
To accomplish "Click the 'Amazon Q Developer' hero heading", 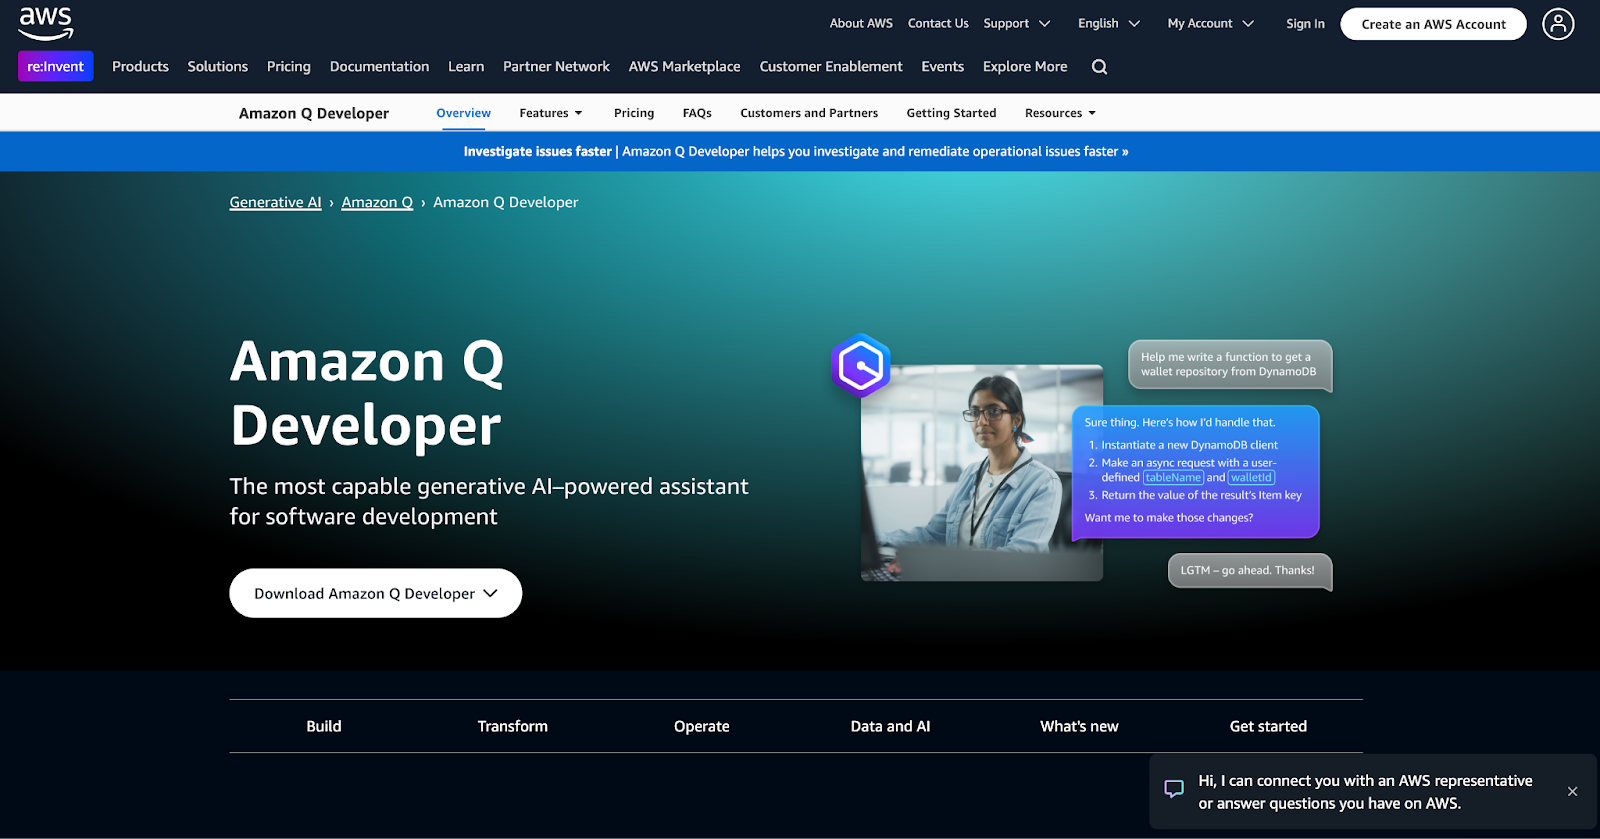I will coord(367,393).
